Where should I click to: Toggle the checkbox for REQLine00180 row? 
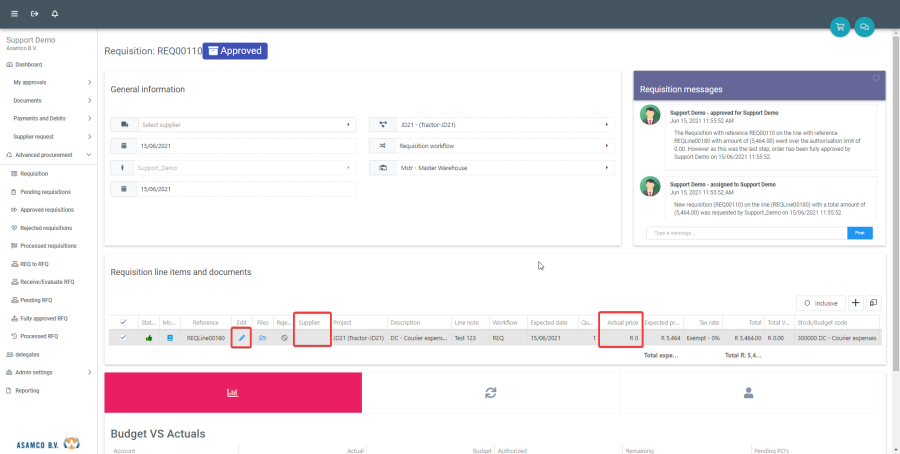[123, 338]
